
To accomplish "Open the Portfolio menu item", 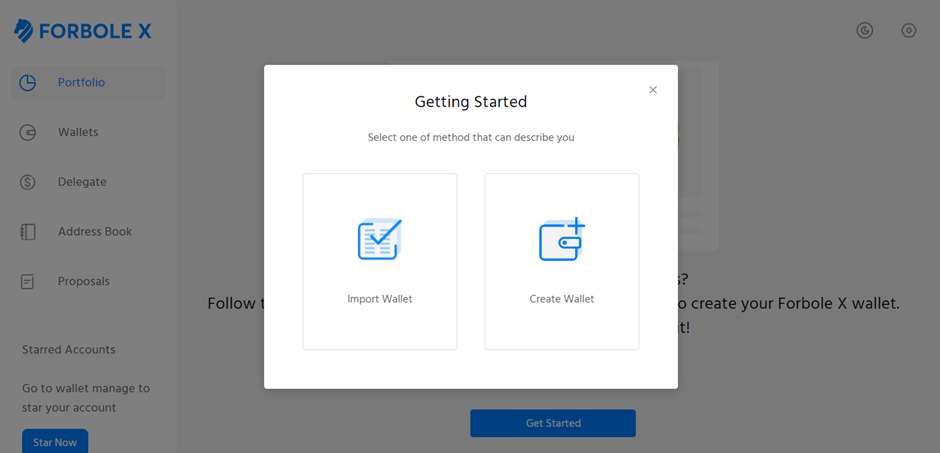I will coord(88,83).
